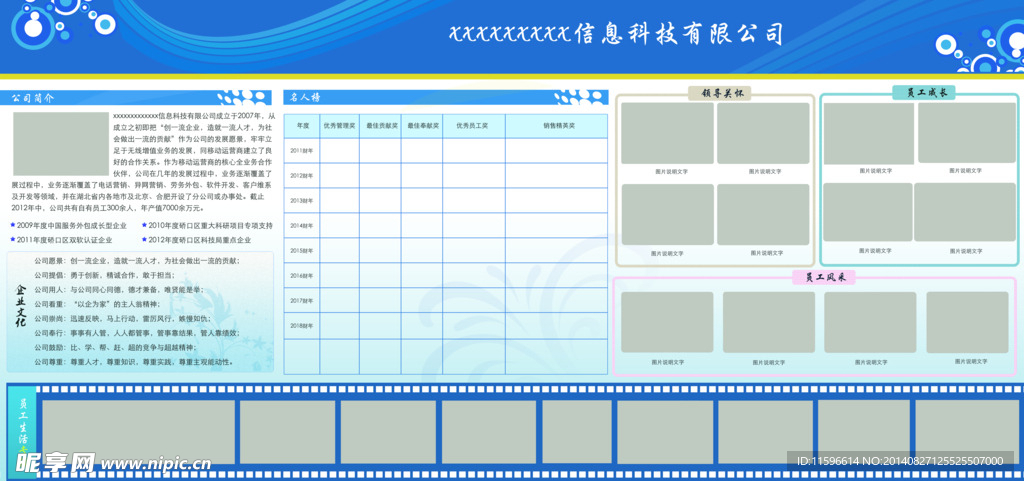1024x481 pixels.
Task: Click the company name title in banner
Action: 616,34
